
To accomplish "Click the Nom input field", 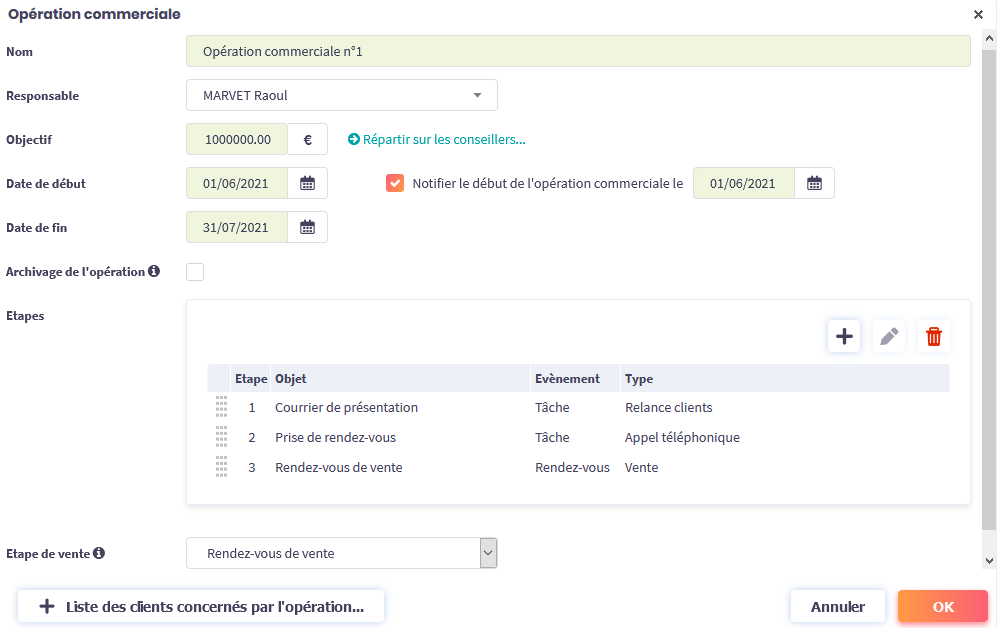I will 577,51.
